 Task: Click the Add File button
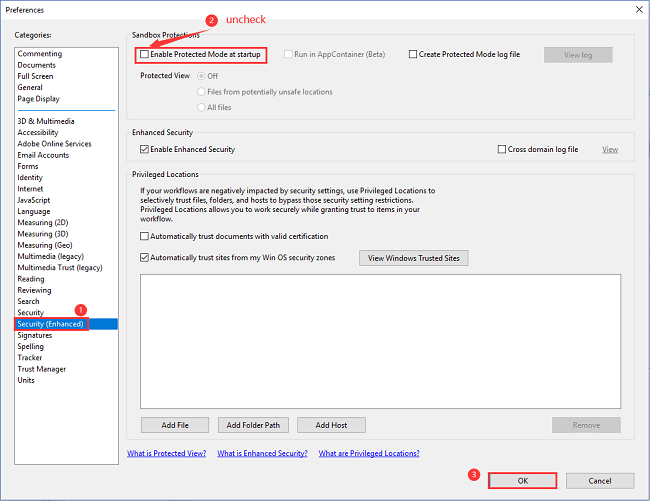click(x=175, y=425)
